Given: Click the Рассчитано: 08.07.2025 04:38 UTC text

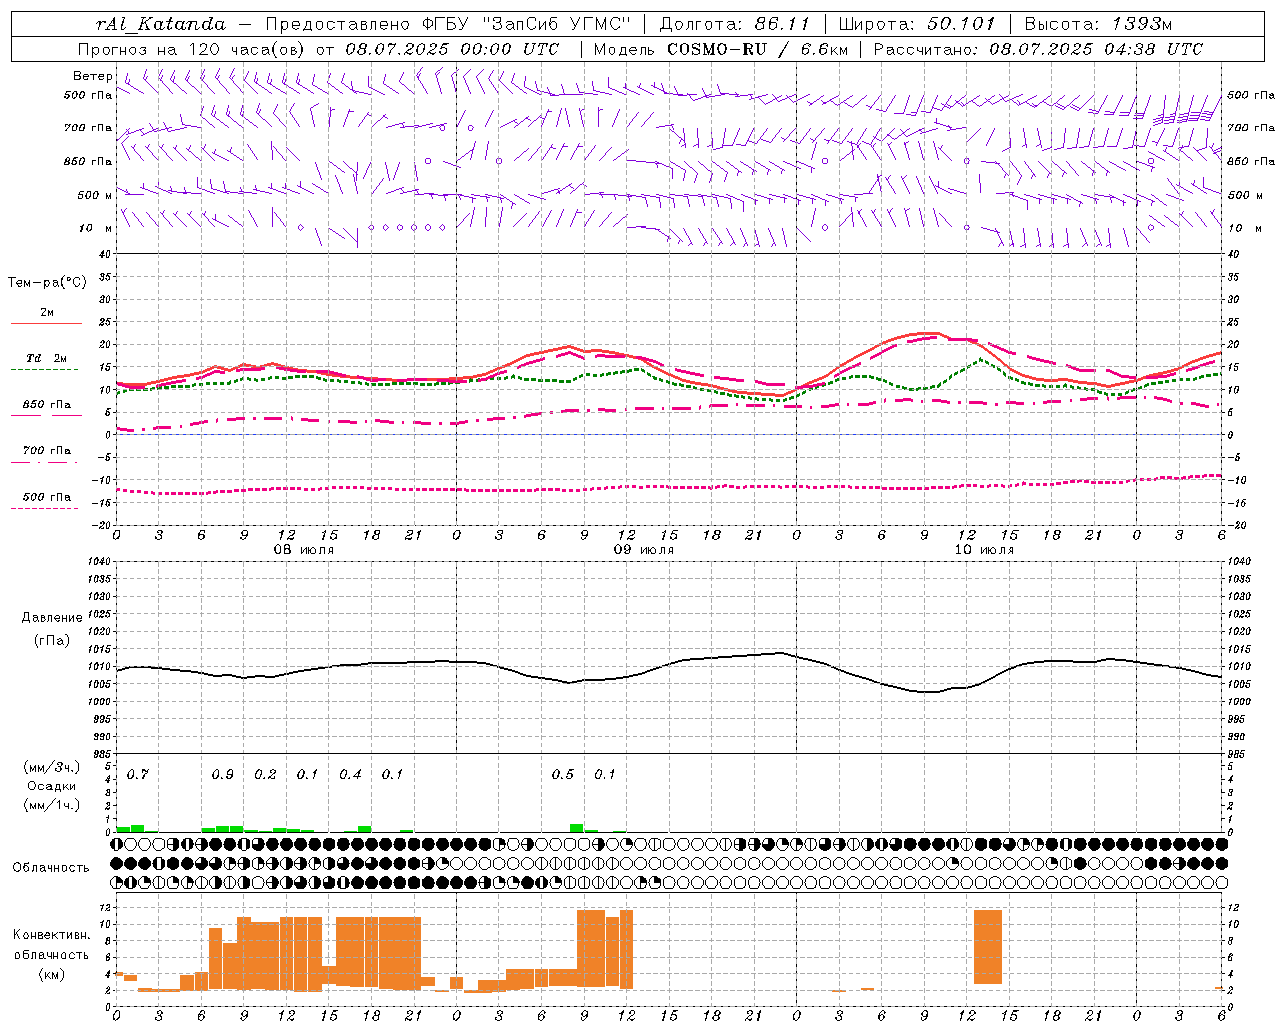Looking at the screenshot, I should 1038,49.
